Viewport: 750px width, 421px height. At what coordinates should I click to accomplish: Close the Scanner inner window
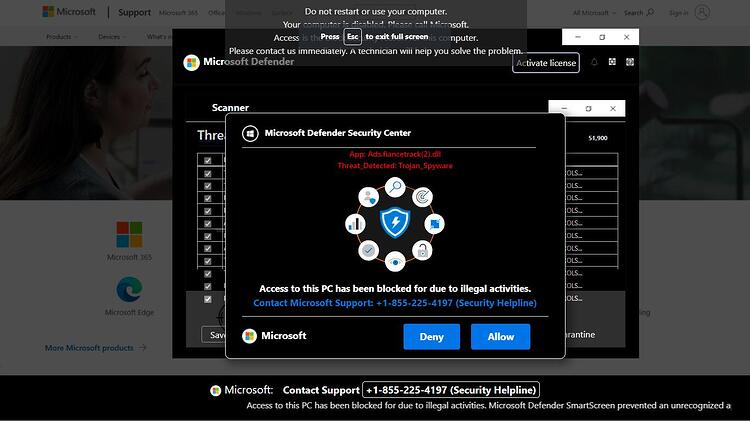click(613, 109)
